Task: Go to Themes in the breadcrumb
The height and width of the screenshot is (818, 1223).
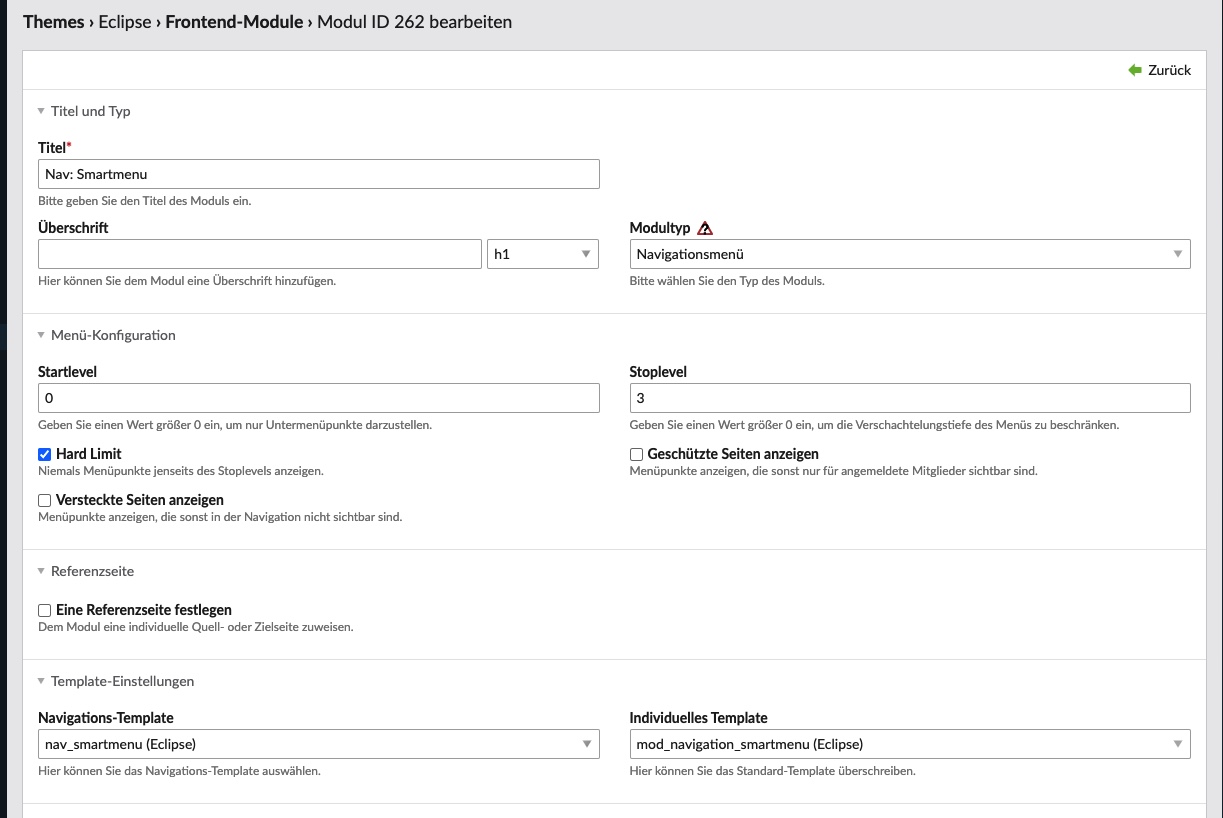Action: tap(53, 21)
